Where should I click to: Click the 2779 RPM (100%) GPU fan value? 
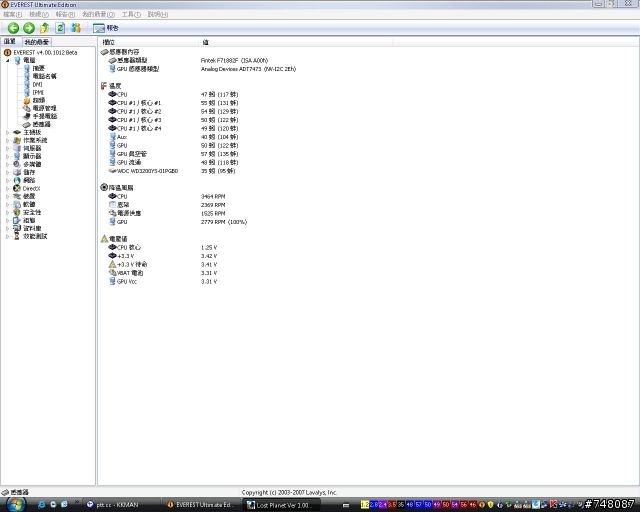pos(224,222)
